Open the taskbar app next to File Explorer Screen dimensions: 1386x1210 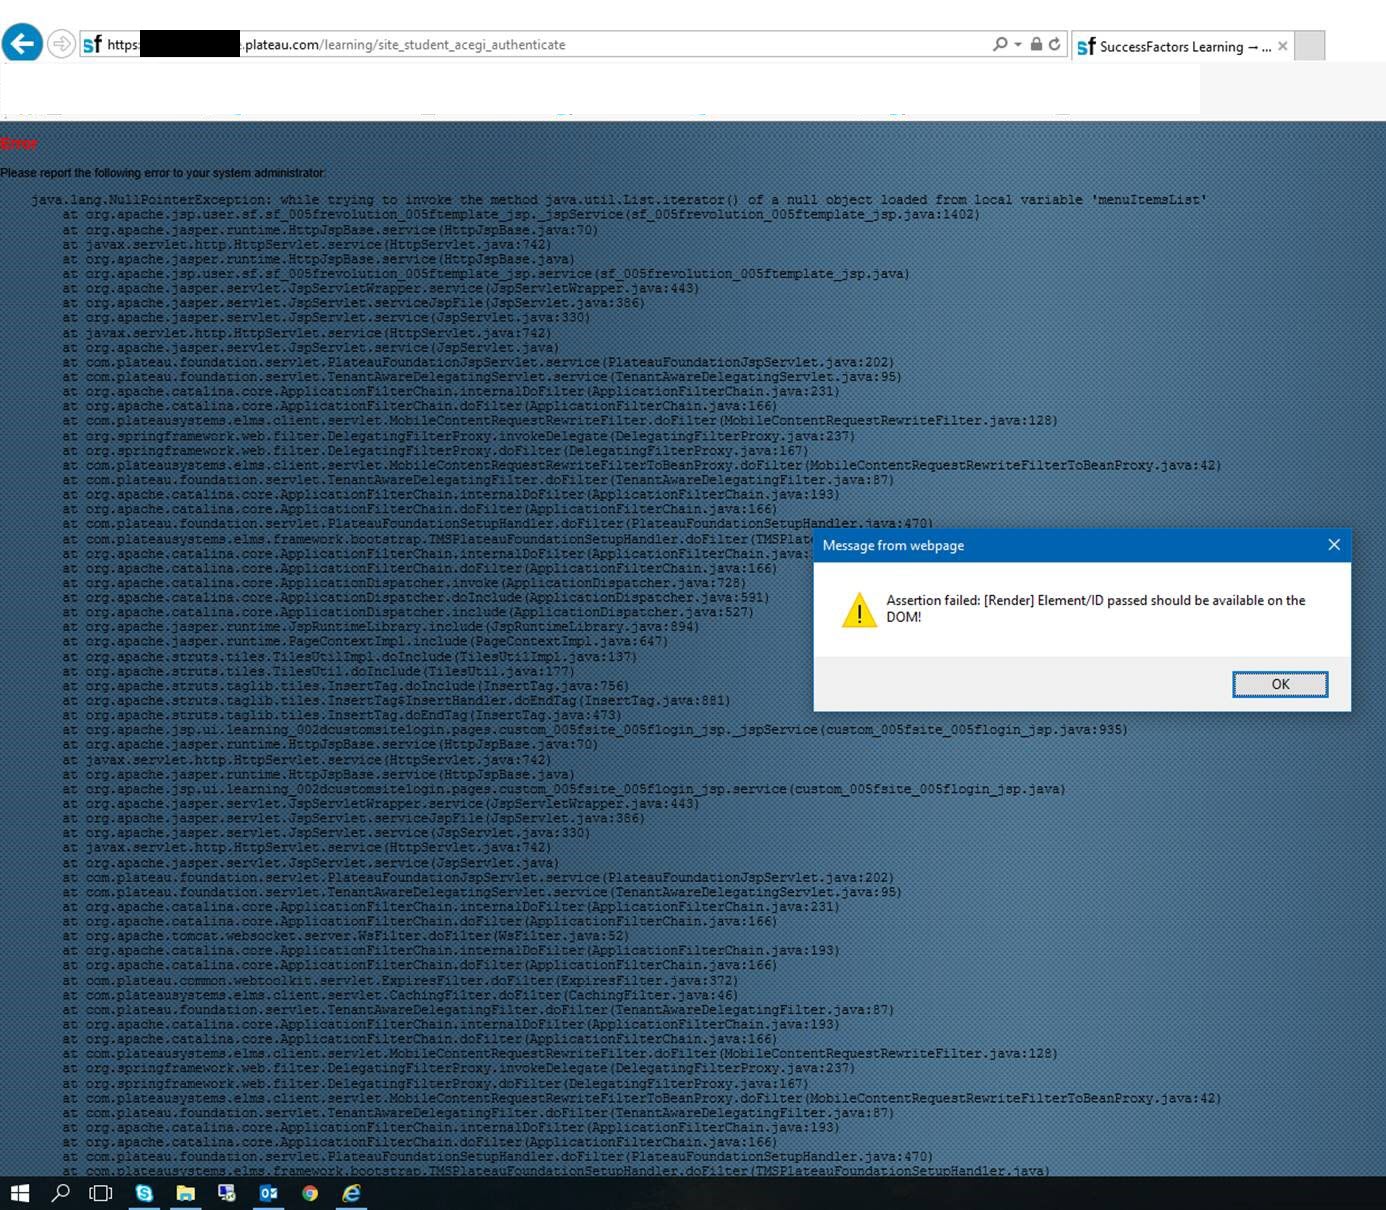pos(227,1193)
